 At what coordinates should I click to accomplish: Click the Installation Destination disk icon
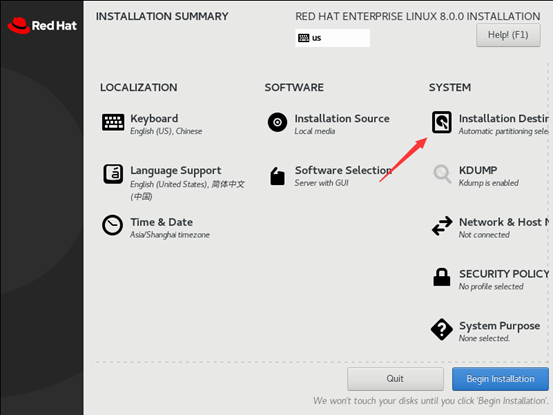tap(442, 122)
